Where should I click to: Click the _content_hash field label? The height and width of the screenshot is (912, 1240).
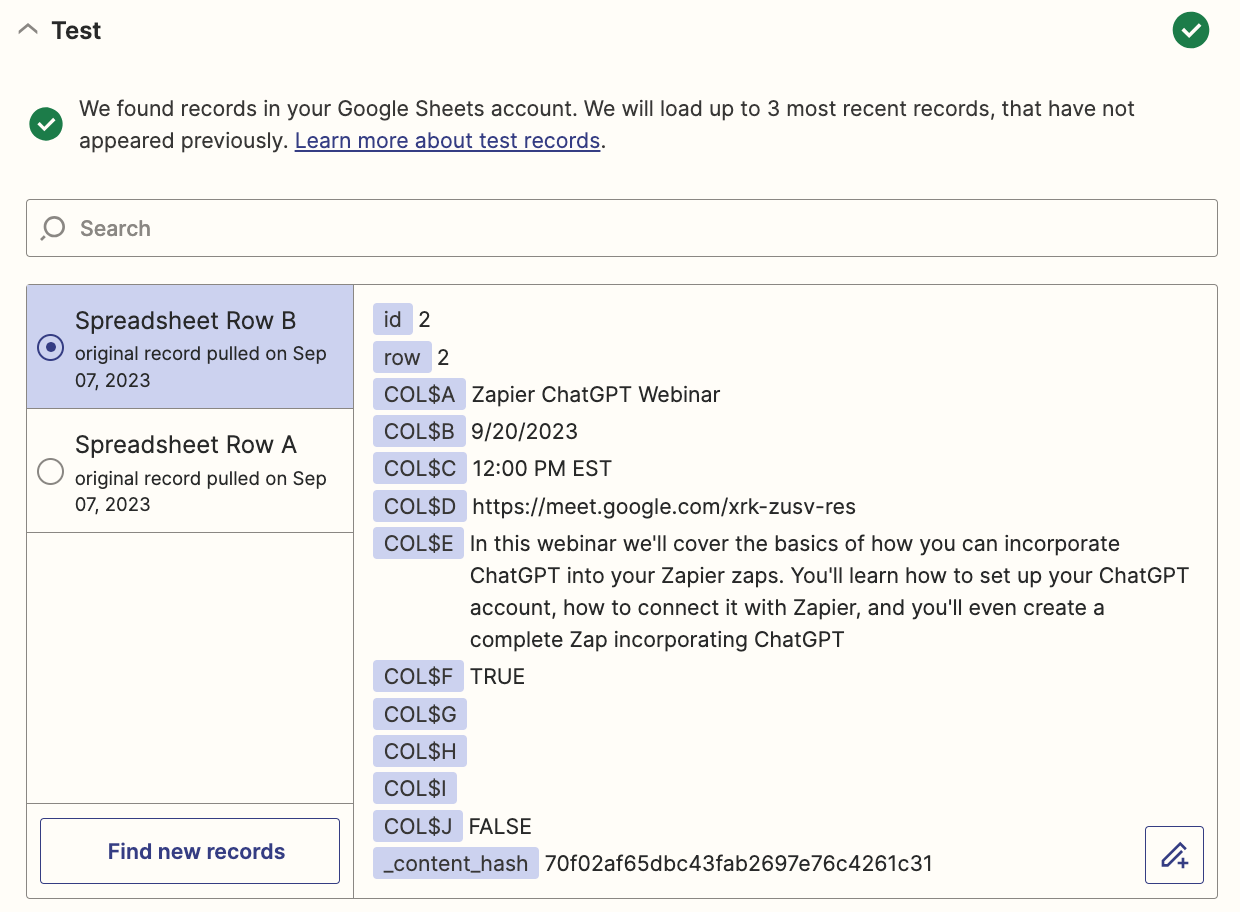coord(456,863)
